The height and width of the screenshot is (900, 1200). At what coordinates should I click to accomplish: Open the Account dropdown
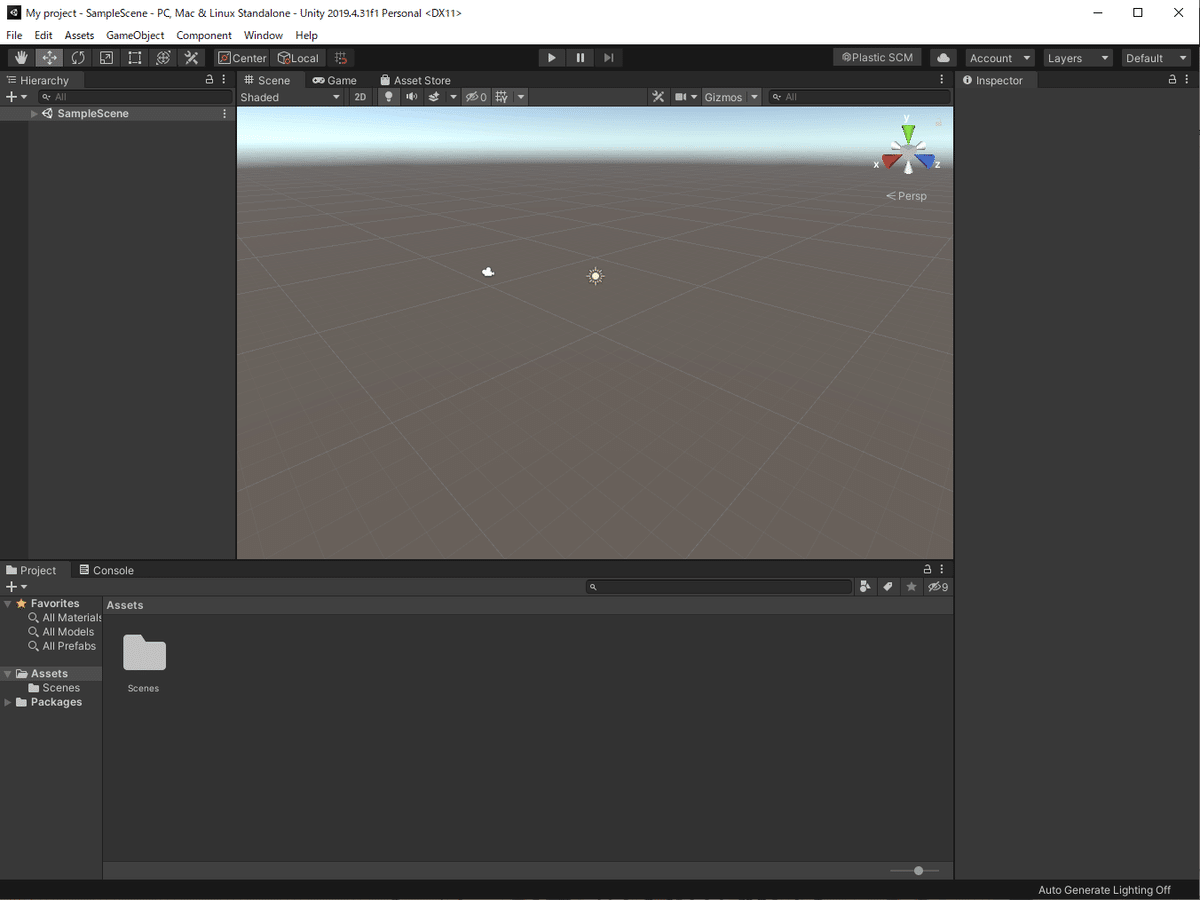[x=1000, y=58]
